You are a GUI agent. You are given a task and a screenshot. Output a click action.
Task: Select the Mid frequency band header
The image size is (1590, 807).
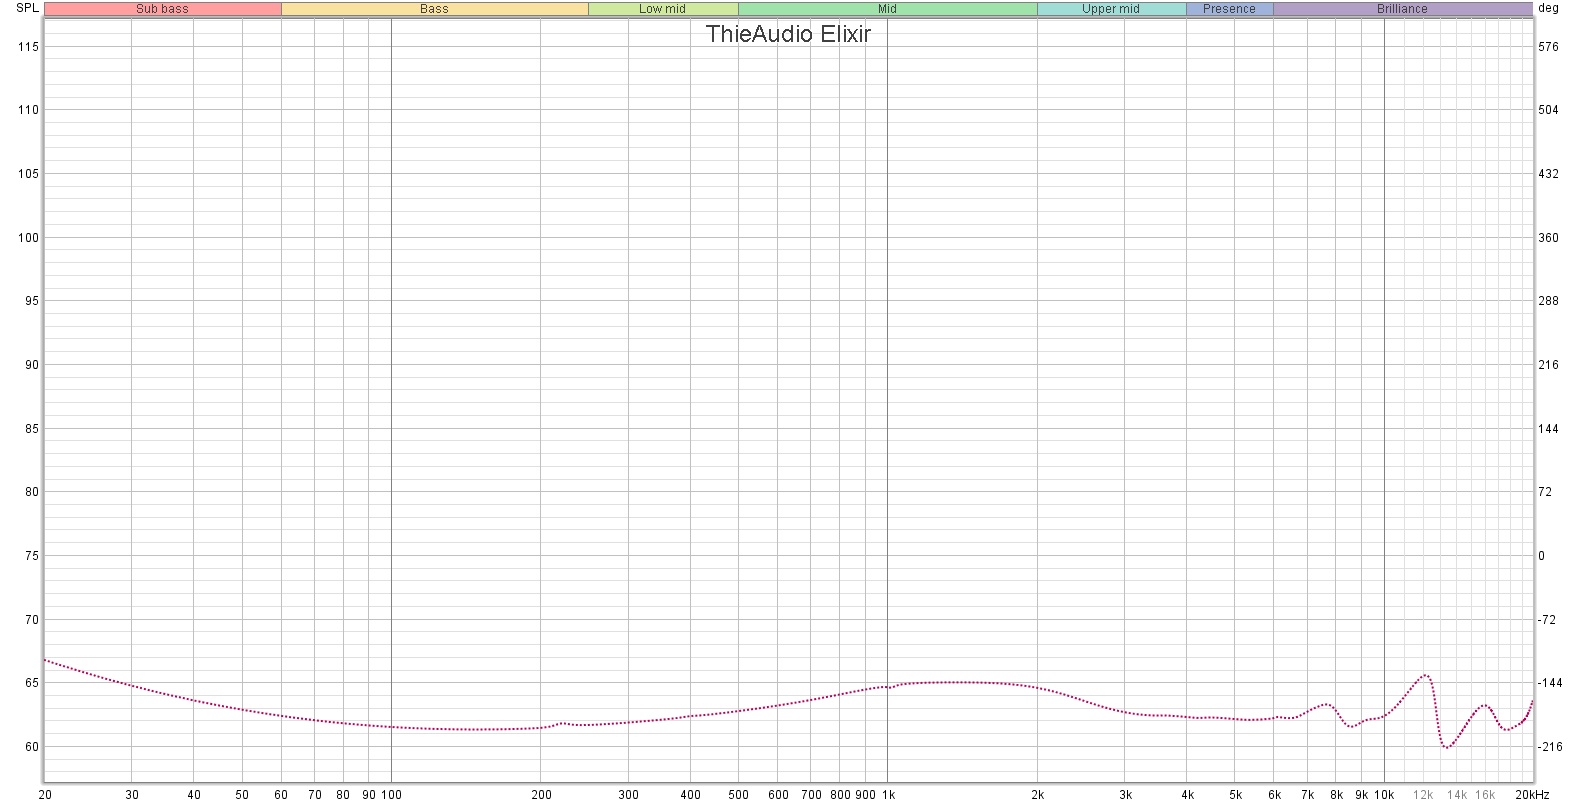click(887, 9)
